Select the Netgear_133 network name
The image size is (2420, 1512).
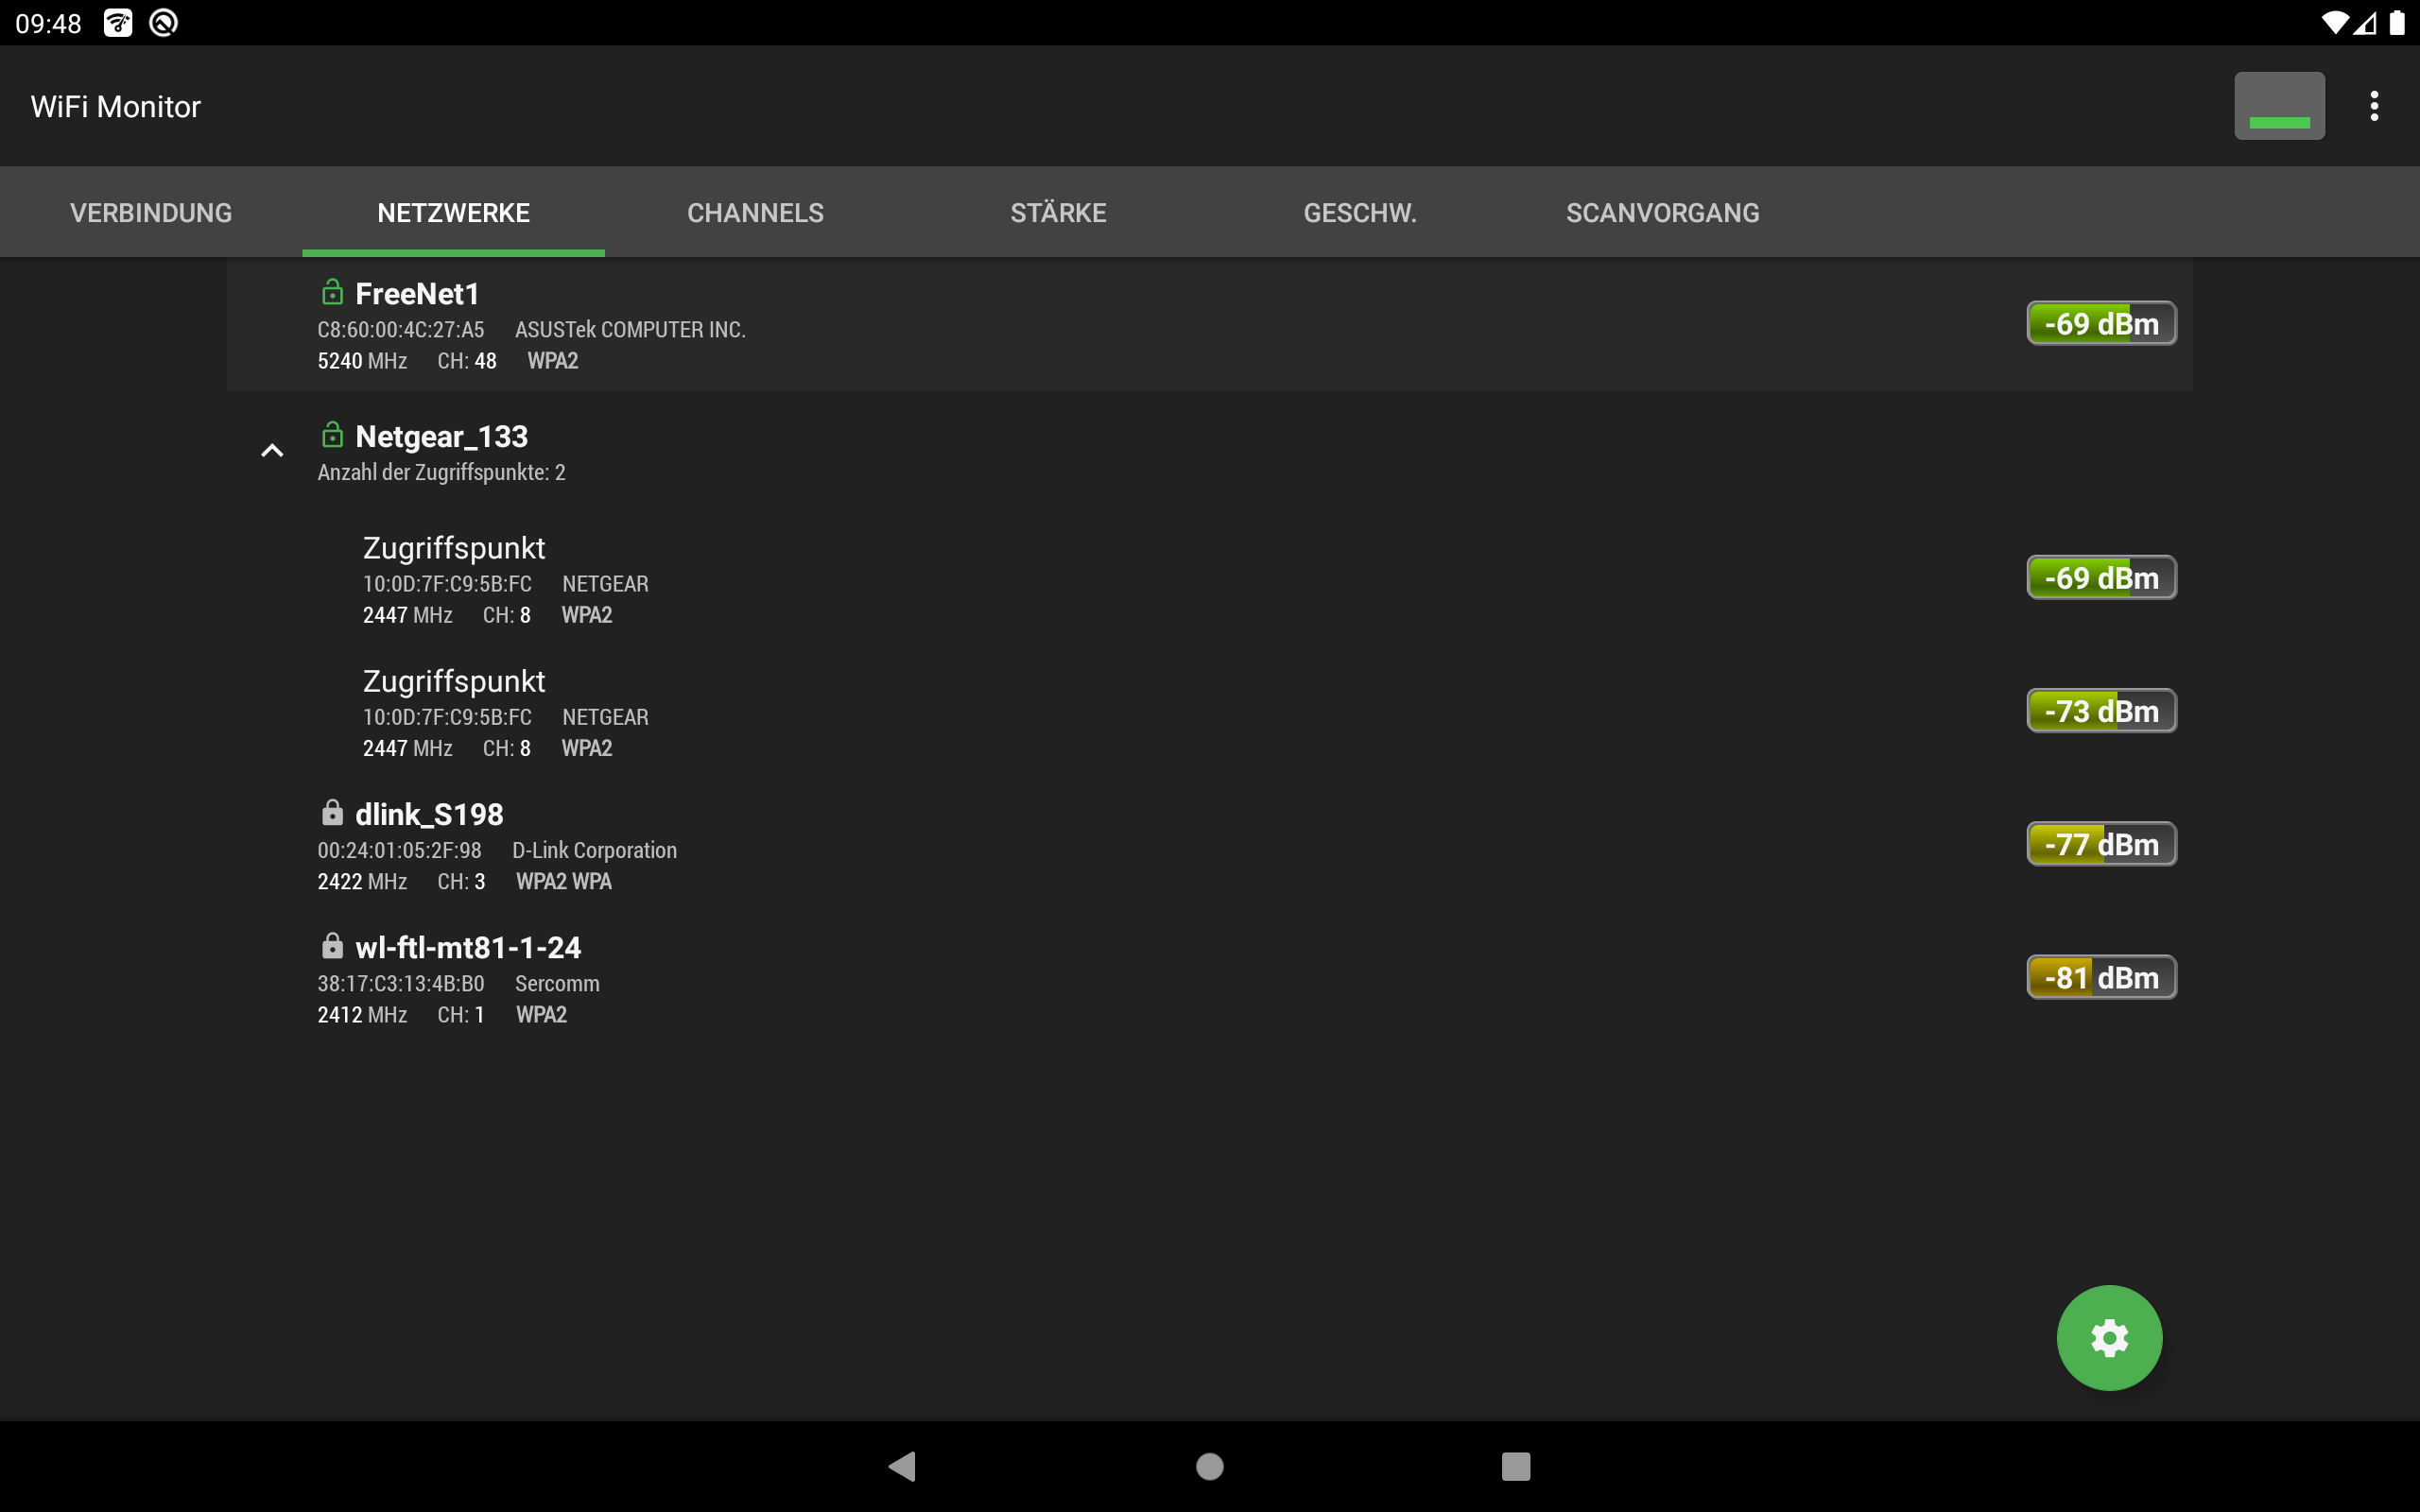pyautogui.click(x=441, y=437)
